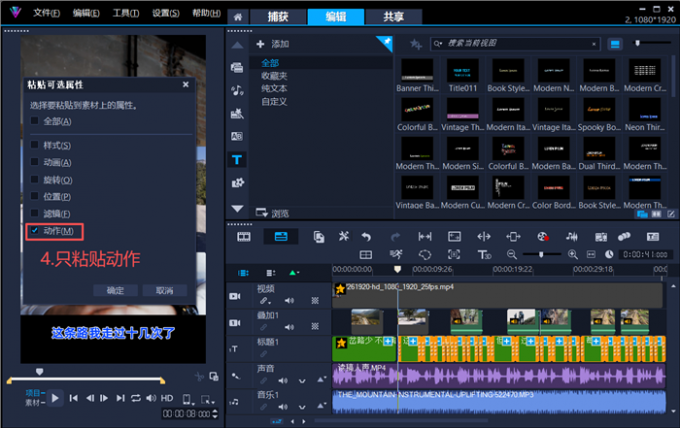
Task: Open the Subtitle Editor icon
Action: [x=653, y=237]
